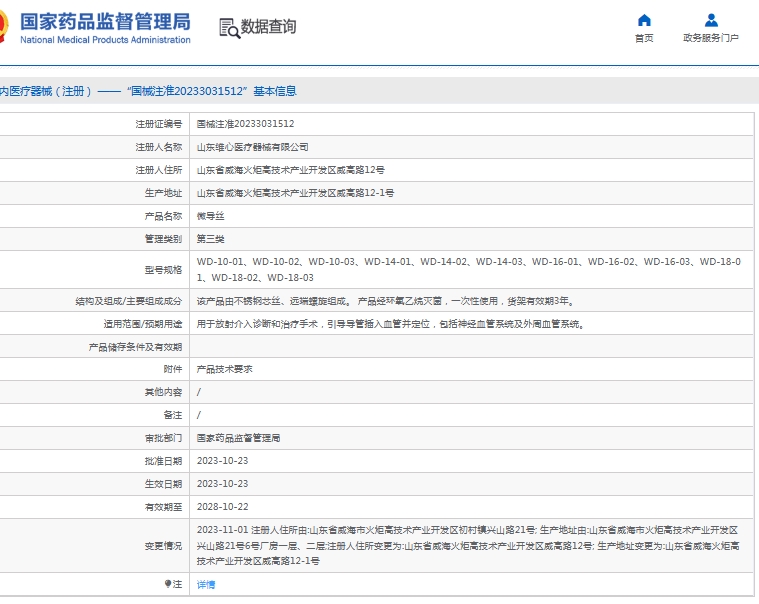Click the 审批部门 row label
The width and height of the screenshot is (759, 604).
coord(164,438)
